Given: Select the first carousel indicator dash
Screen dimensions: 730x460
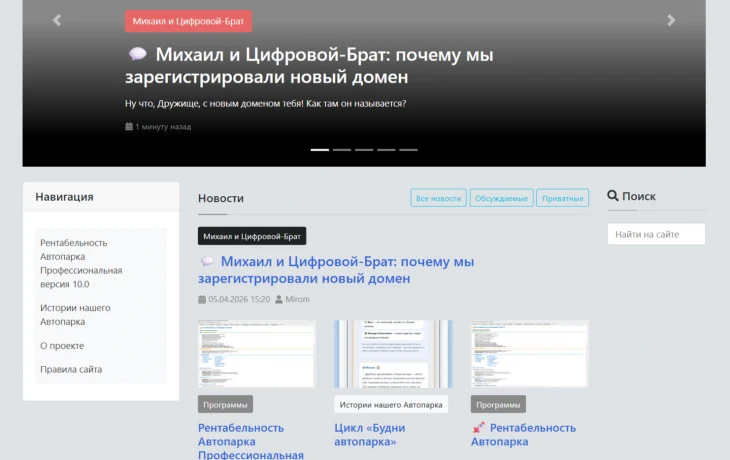Looking at the screenshot, I should coord(320,150).
